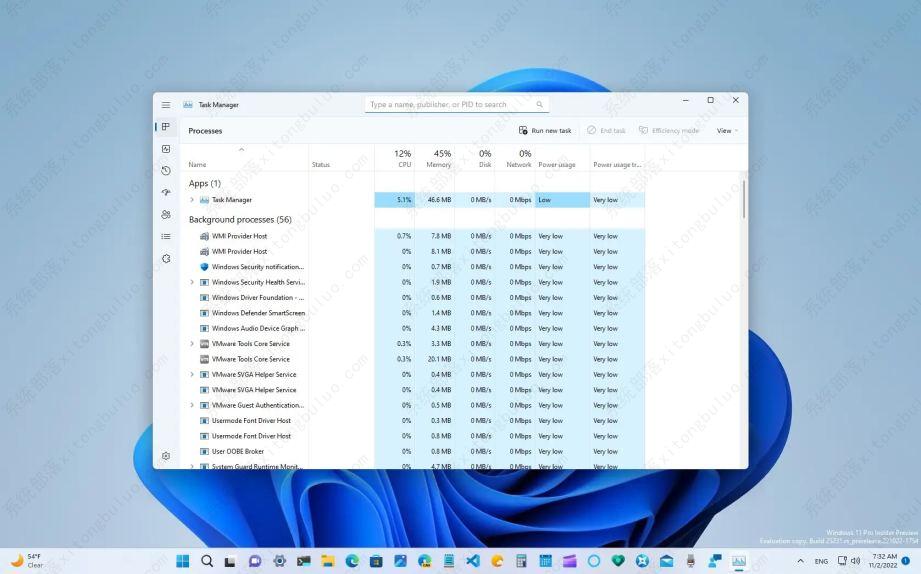This screenshot has height=574, width=921.
Task: Open the Services page icon
Action: (x=166, y=258)
